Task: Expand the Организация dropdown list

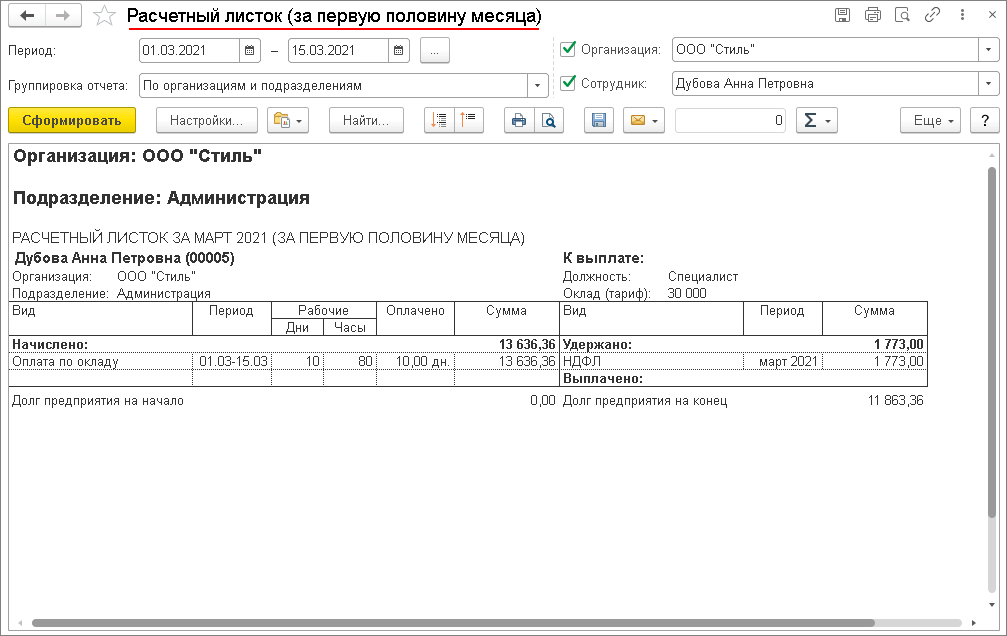Action: click(988, 50)
